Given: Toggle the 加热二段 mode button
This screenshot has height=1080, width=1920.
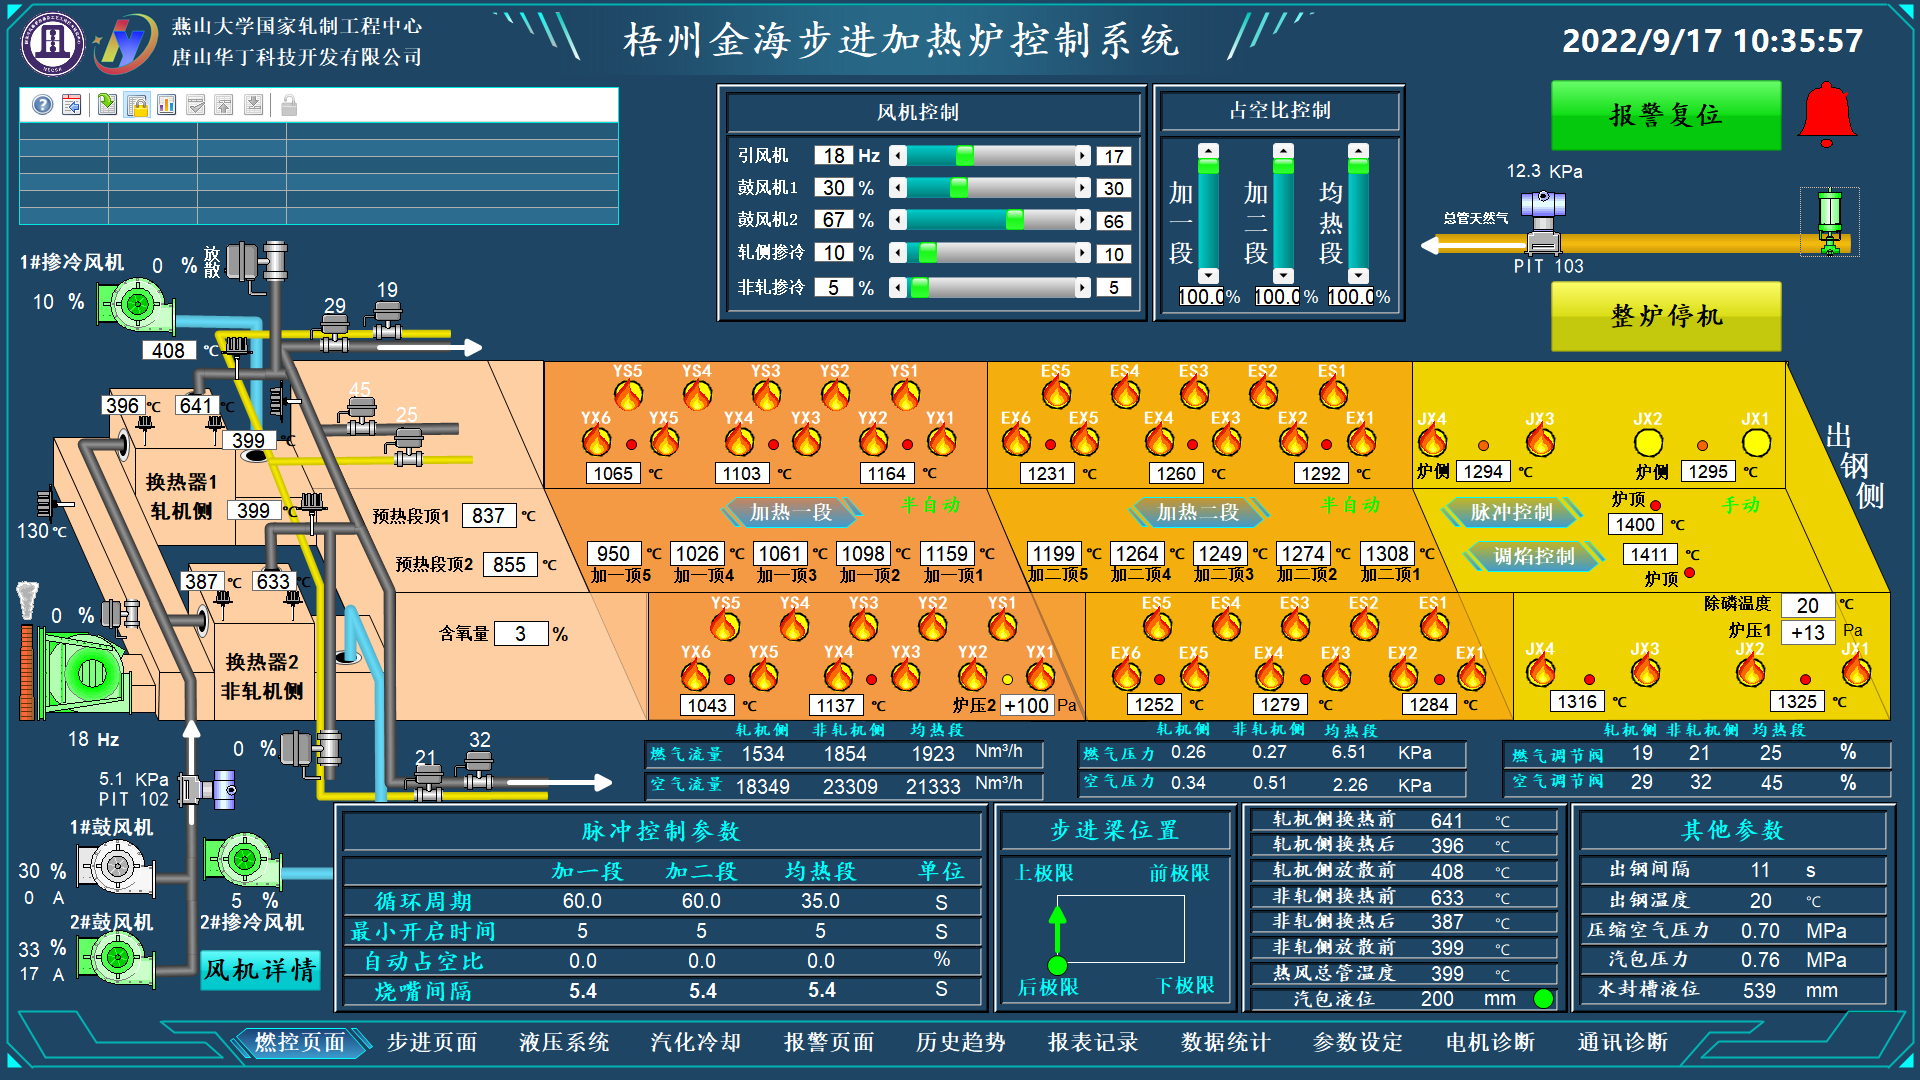Looking at the screenshot, I should 1198,512.
